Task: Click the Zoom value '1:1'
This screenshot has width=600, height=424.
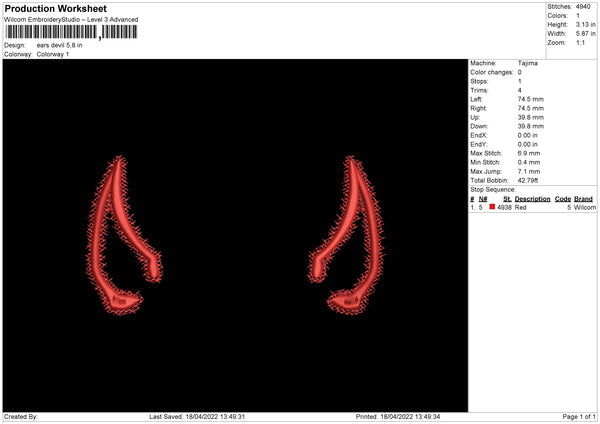Action: pyautogui.click(x=580, y=42)
